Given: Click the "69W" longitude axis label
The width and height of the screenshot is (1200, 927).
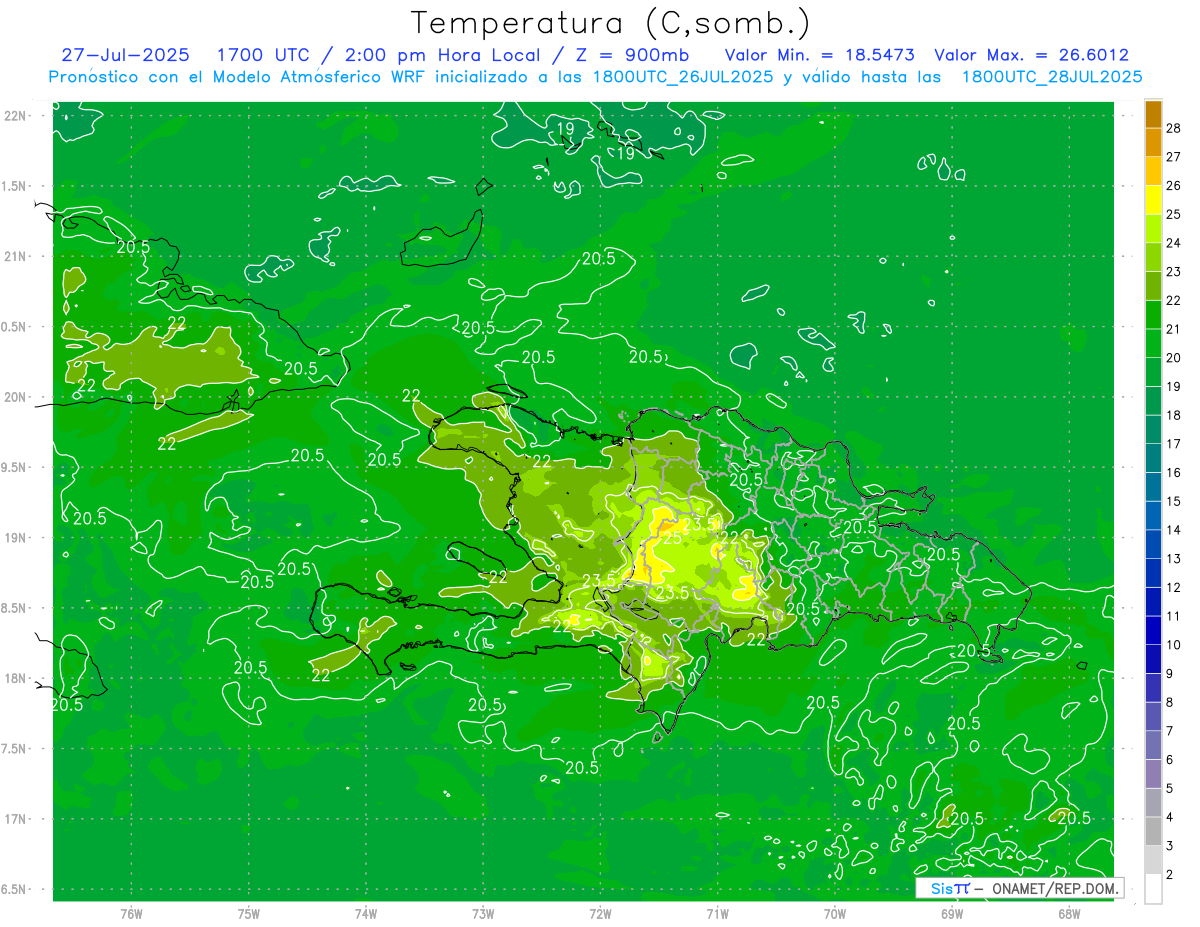Looking at the screenshot, I should pos(952,913).
